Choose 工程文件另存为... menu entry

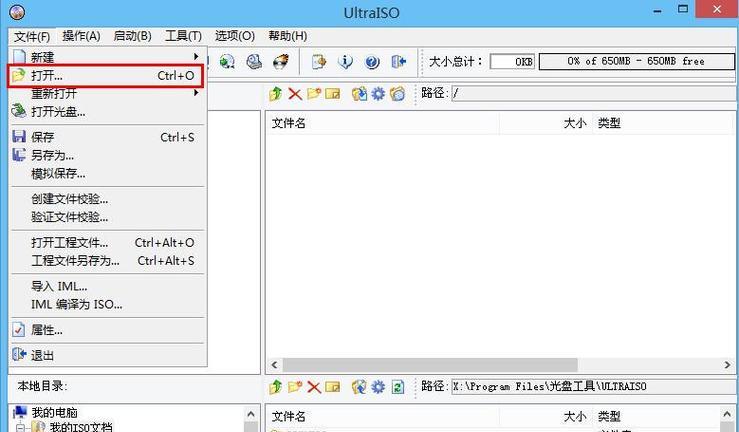[x=107, y=261]
